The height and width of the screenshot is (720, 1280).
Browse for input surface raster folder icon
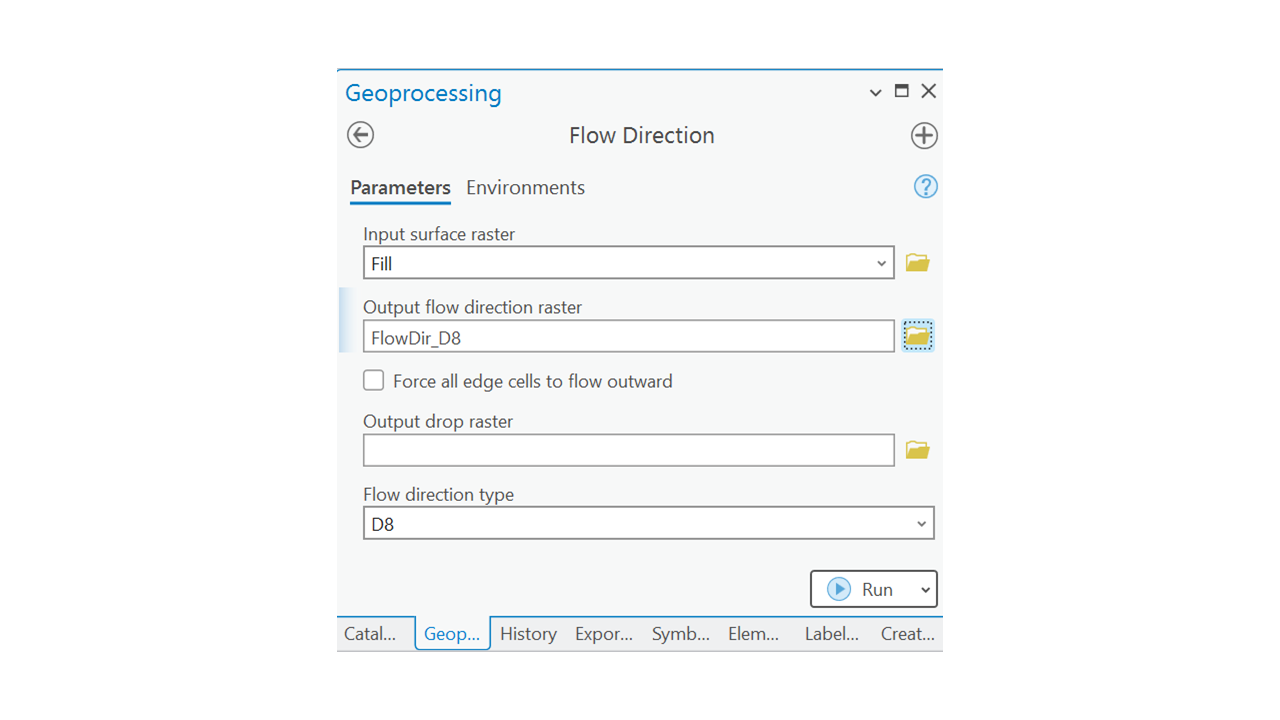(x=917, y=263)
